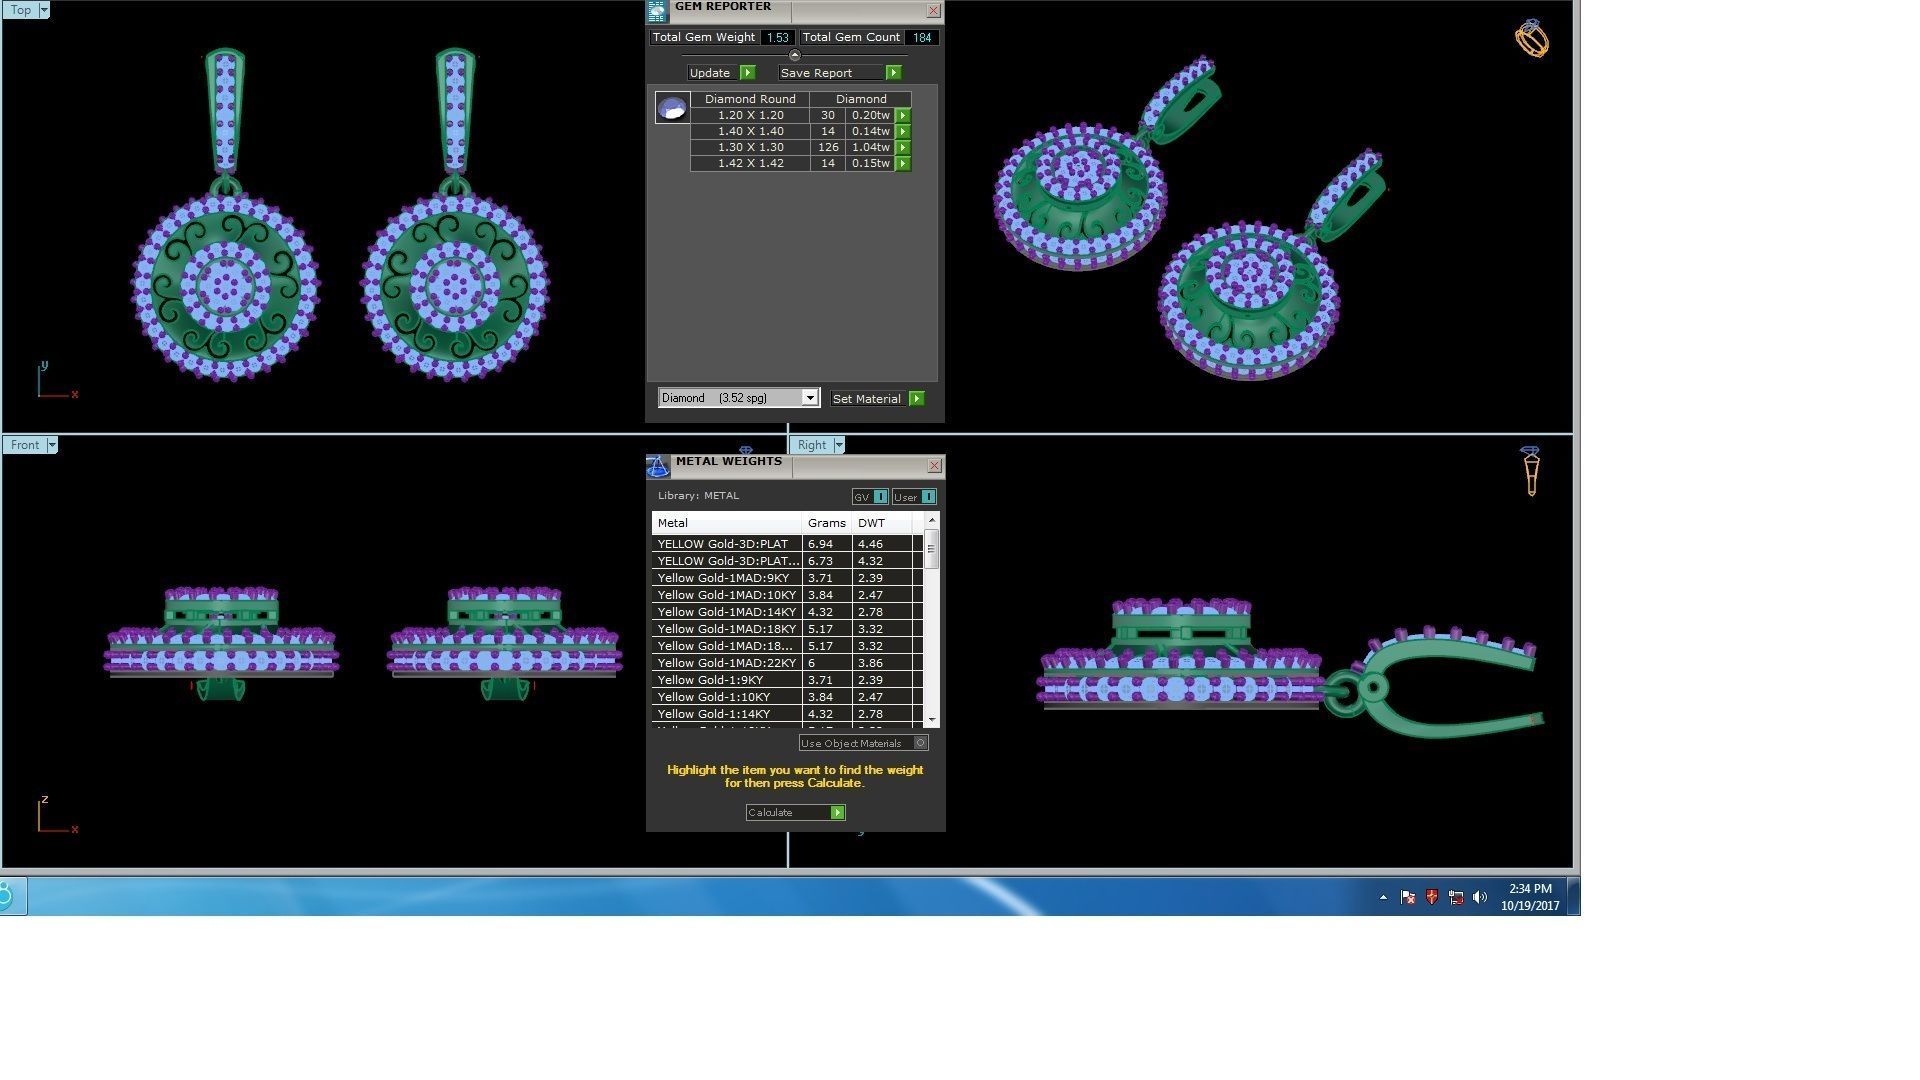Click the Metal Weights panel icon

click(657, 466)
